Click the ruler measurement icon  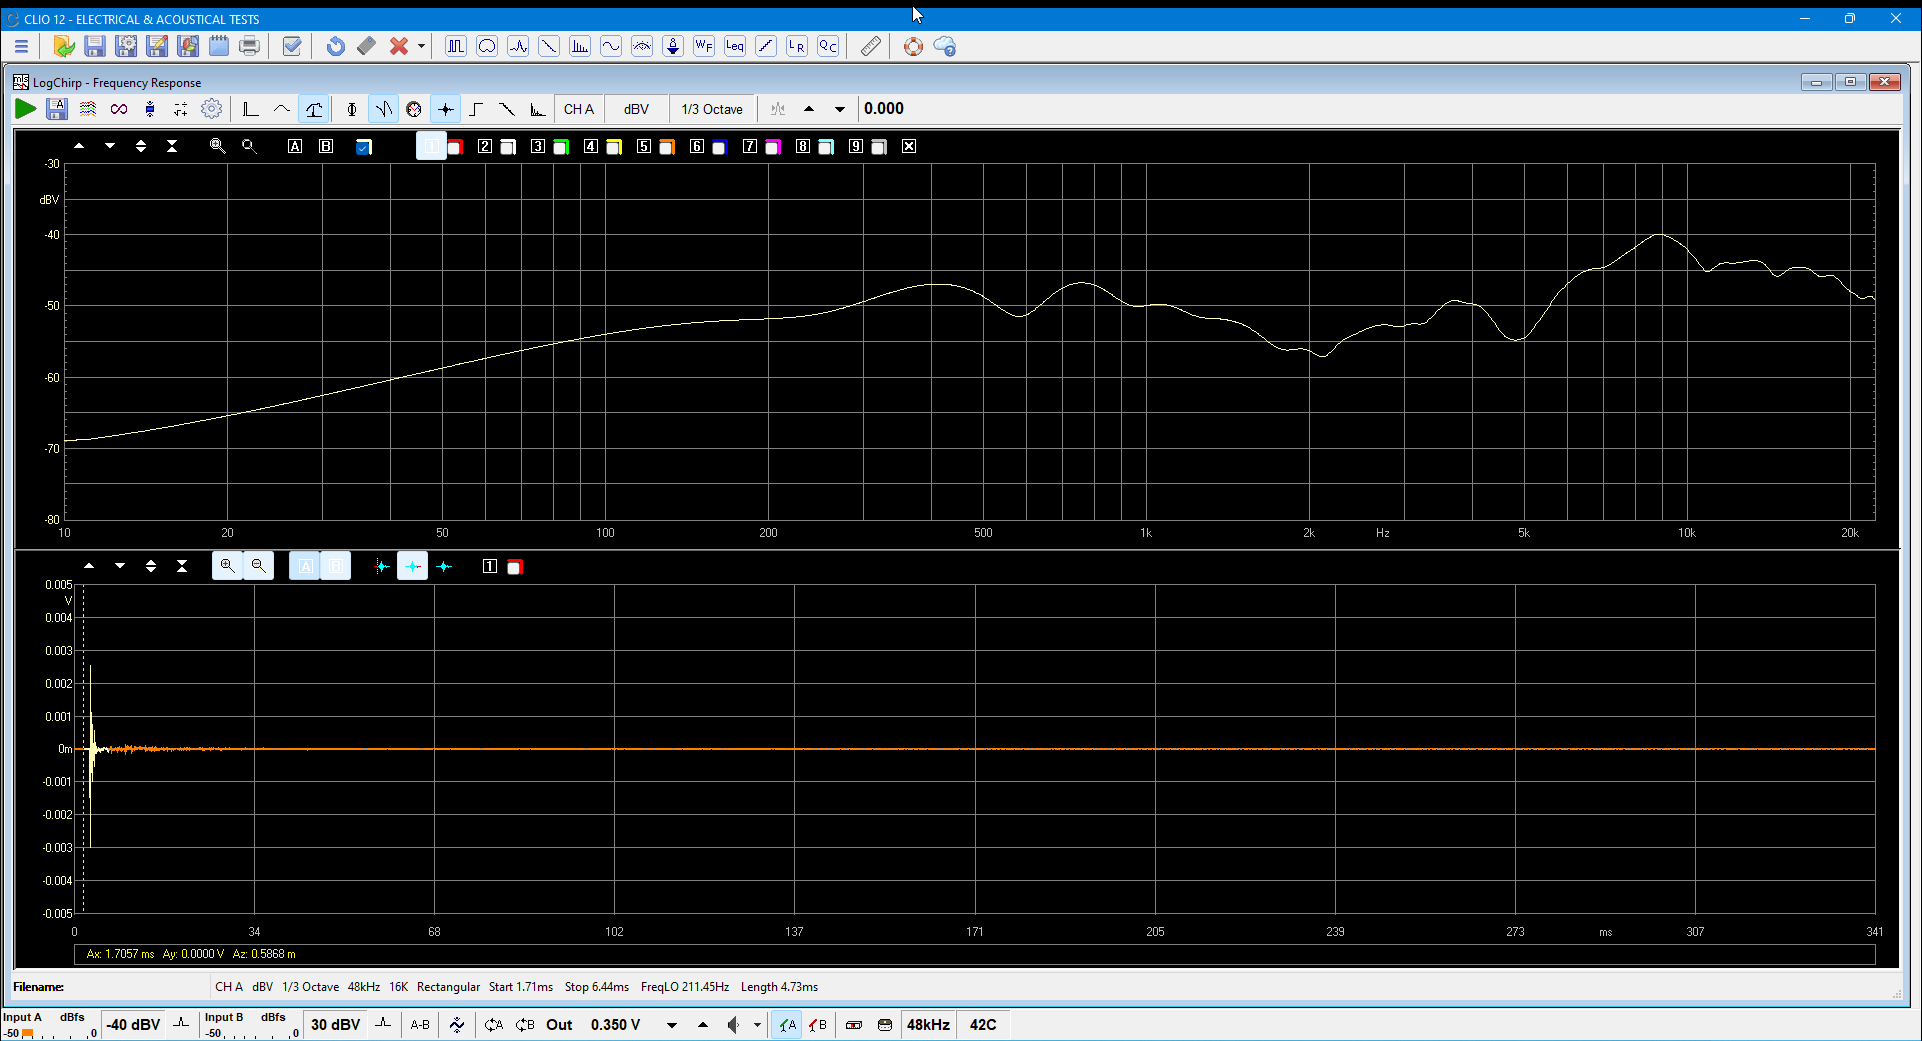871,46
